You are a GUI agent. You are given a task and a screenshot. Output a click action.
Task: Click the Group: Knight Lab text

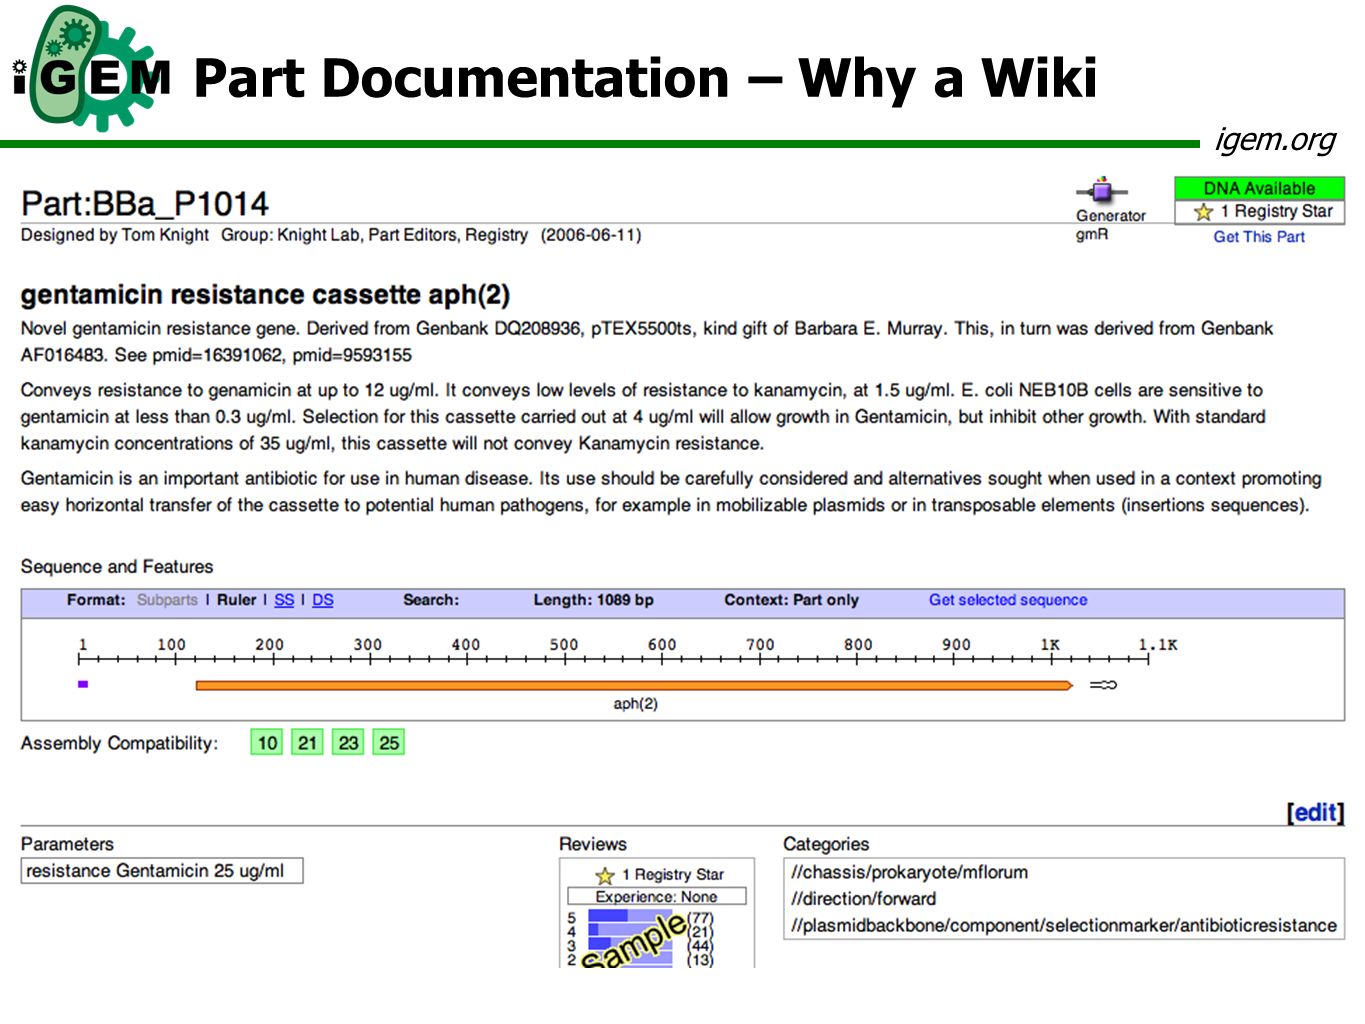(290, 235)
